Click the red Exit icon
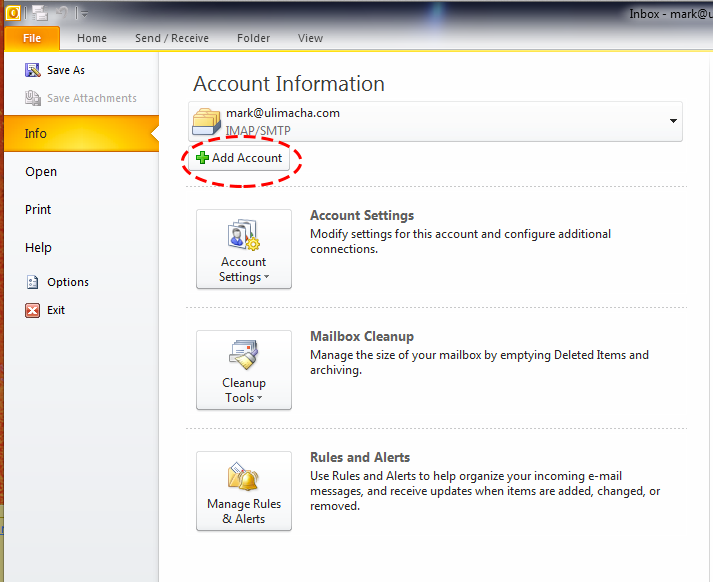 point(32,310)
